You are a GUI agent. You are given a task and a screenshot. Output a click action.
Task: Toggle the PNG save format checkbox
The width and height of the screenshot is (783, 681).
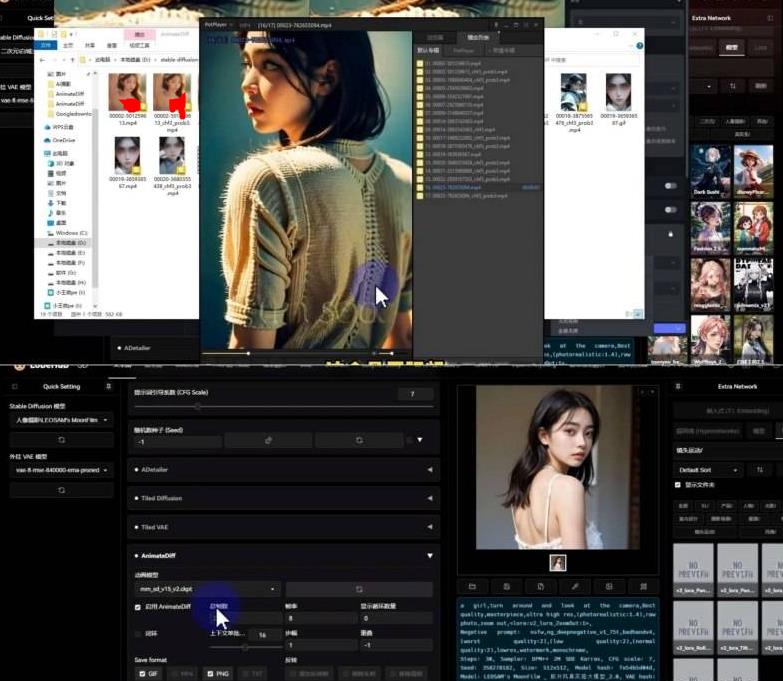point(210,674)
